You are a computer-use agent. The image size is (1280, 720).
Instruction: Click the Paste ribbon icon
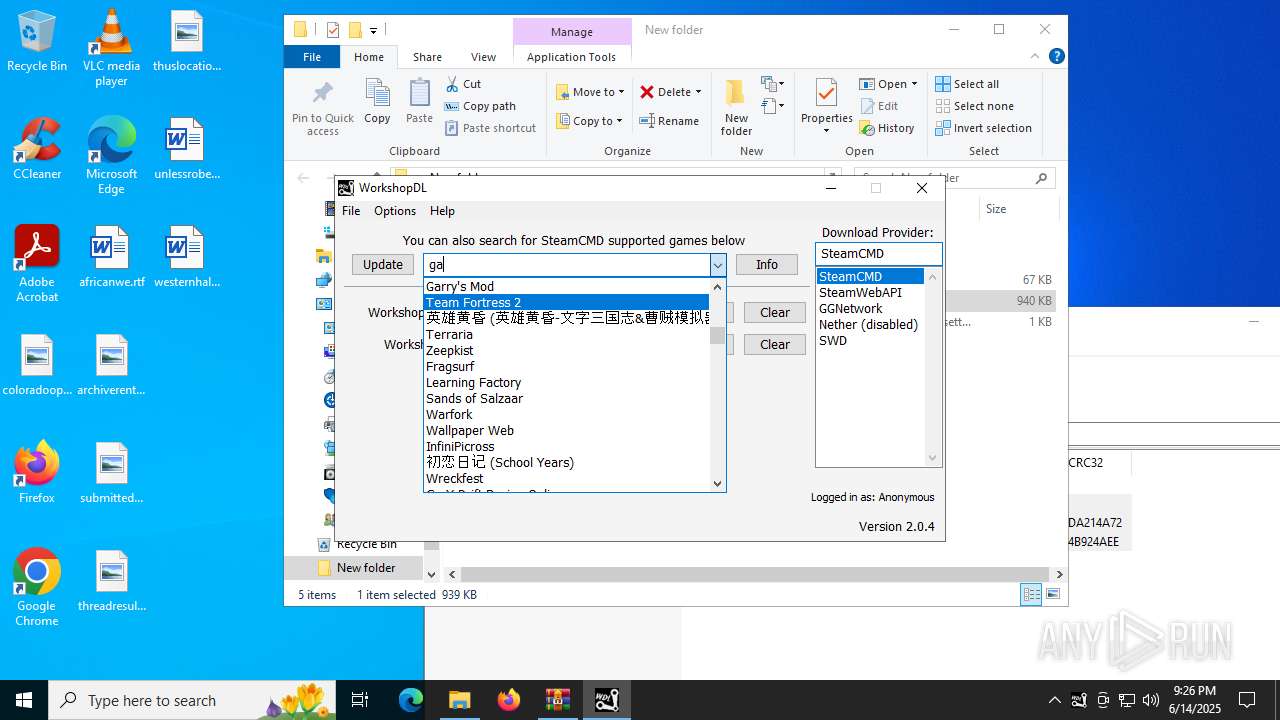[x=419, y=102]
